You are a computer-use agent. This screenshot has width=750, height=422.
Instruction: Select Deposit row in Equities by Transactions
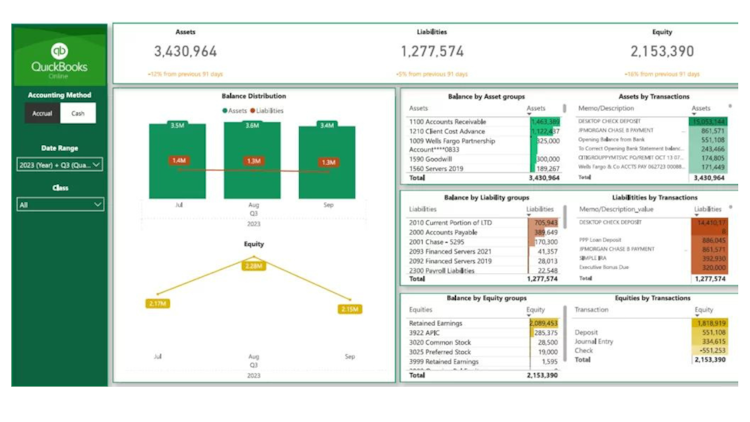coord(651,333)
